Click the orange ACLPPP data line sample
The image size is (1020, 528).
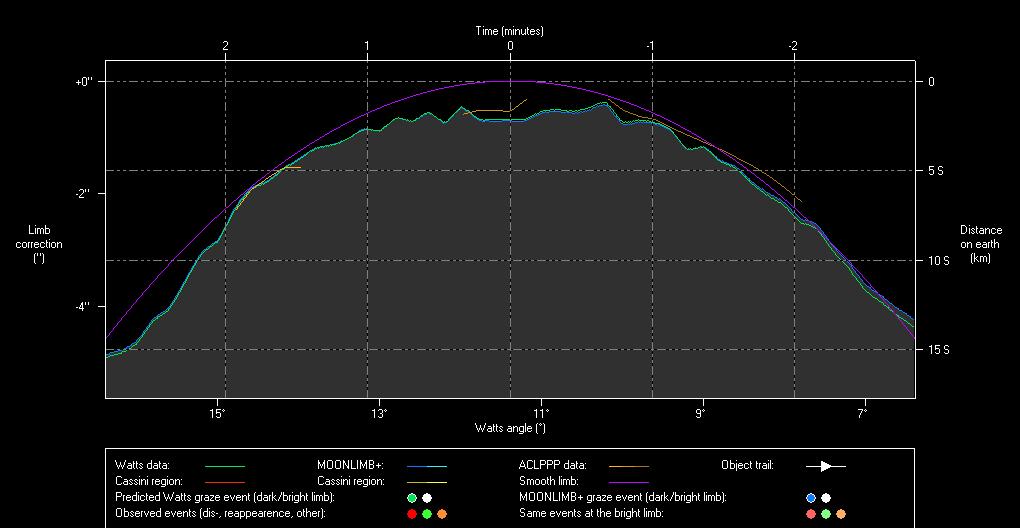tap(628, 466)
